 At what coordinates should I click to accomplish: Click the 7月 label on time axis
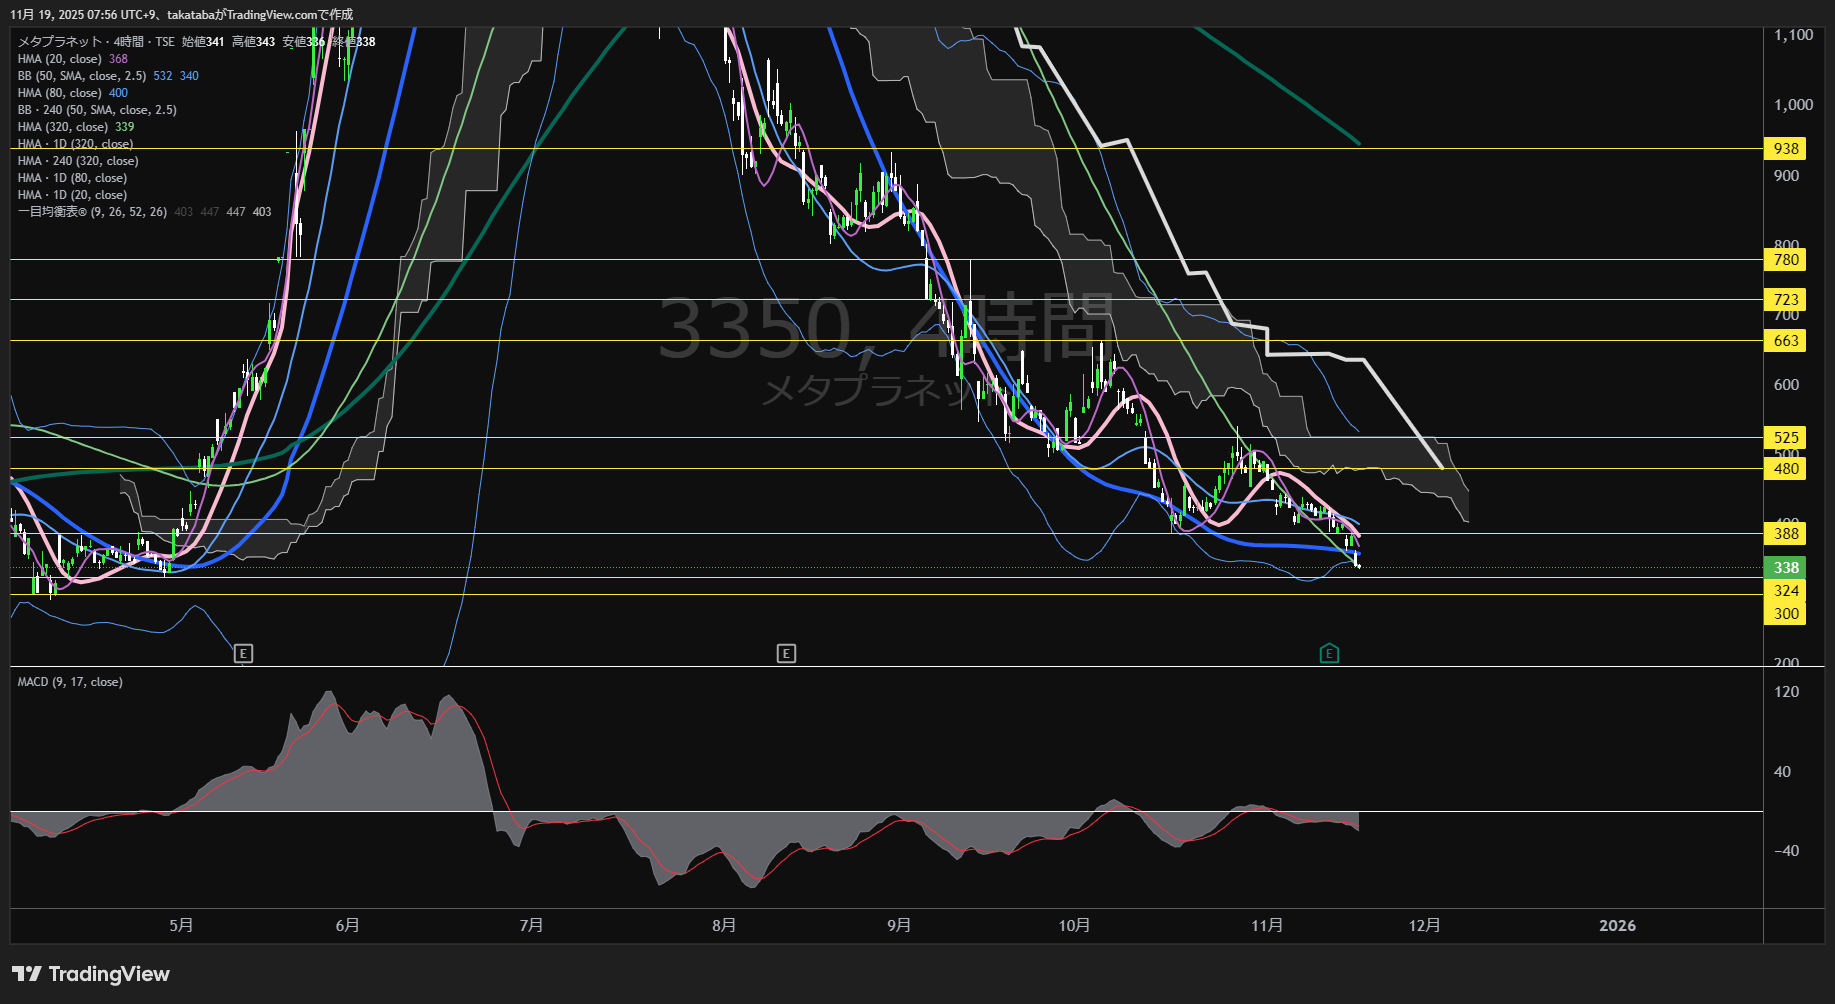pyautogui.click(x=531, y=926)
